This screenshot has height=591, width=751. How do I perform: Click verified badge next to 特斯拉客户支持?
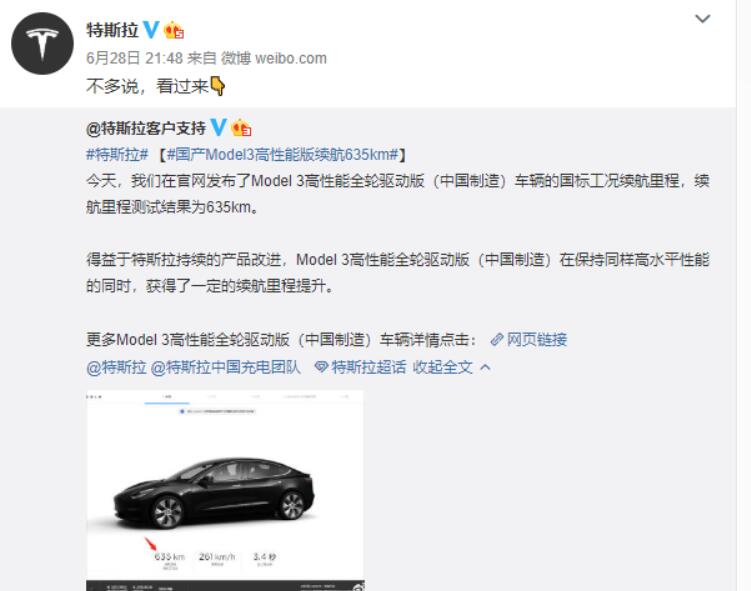coord(218,127)
